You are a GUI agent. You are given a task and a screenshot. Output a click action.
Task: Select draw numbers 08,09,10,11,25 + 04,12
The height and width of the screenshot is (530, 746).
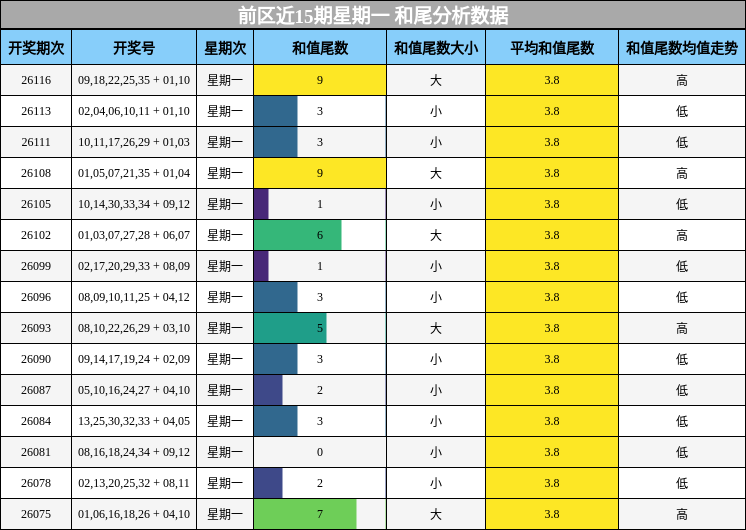click(x=134, y=297)
